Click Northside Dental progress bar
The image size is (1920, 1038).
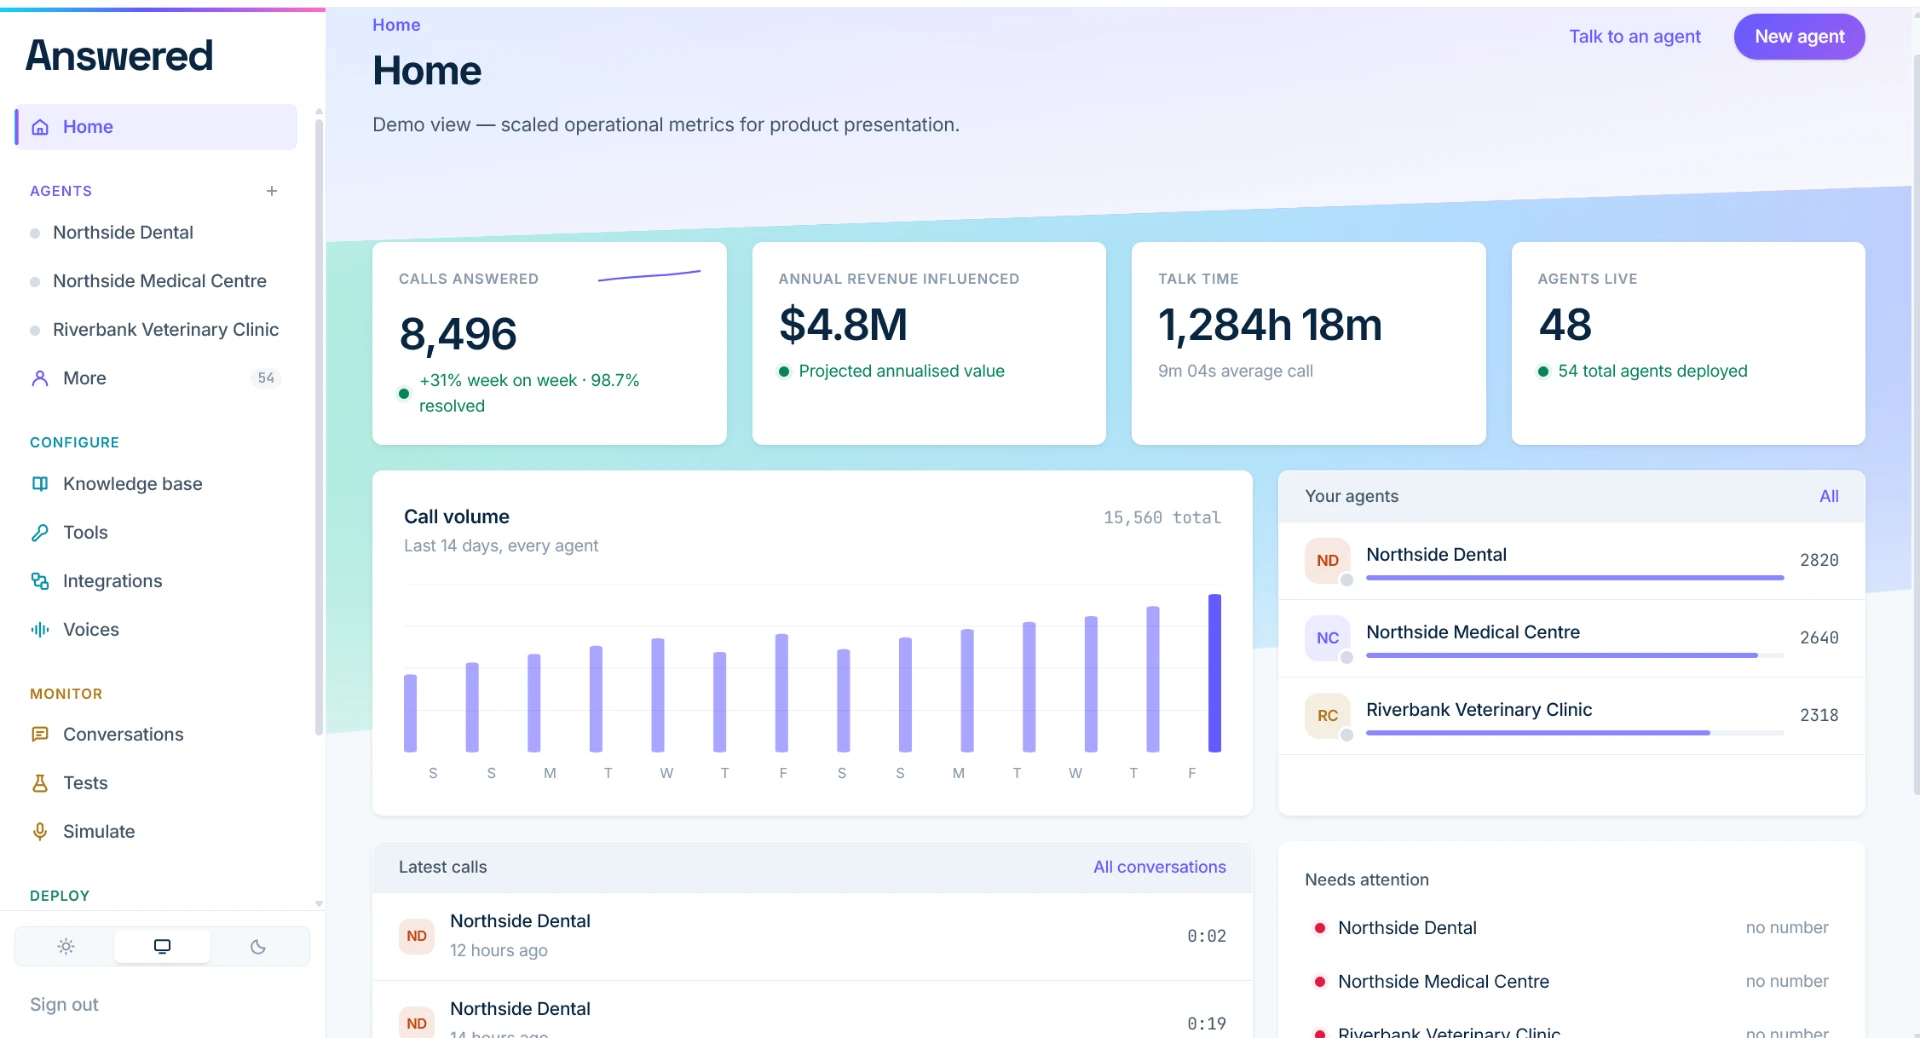(1574, 578)
